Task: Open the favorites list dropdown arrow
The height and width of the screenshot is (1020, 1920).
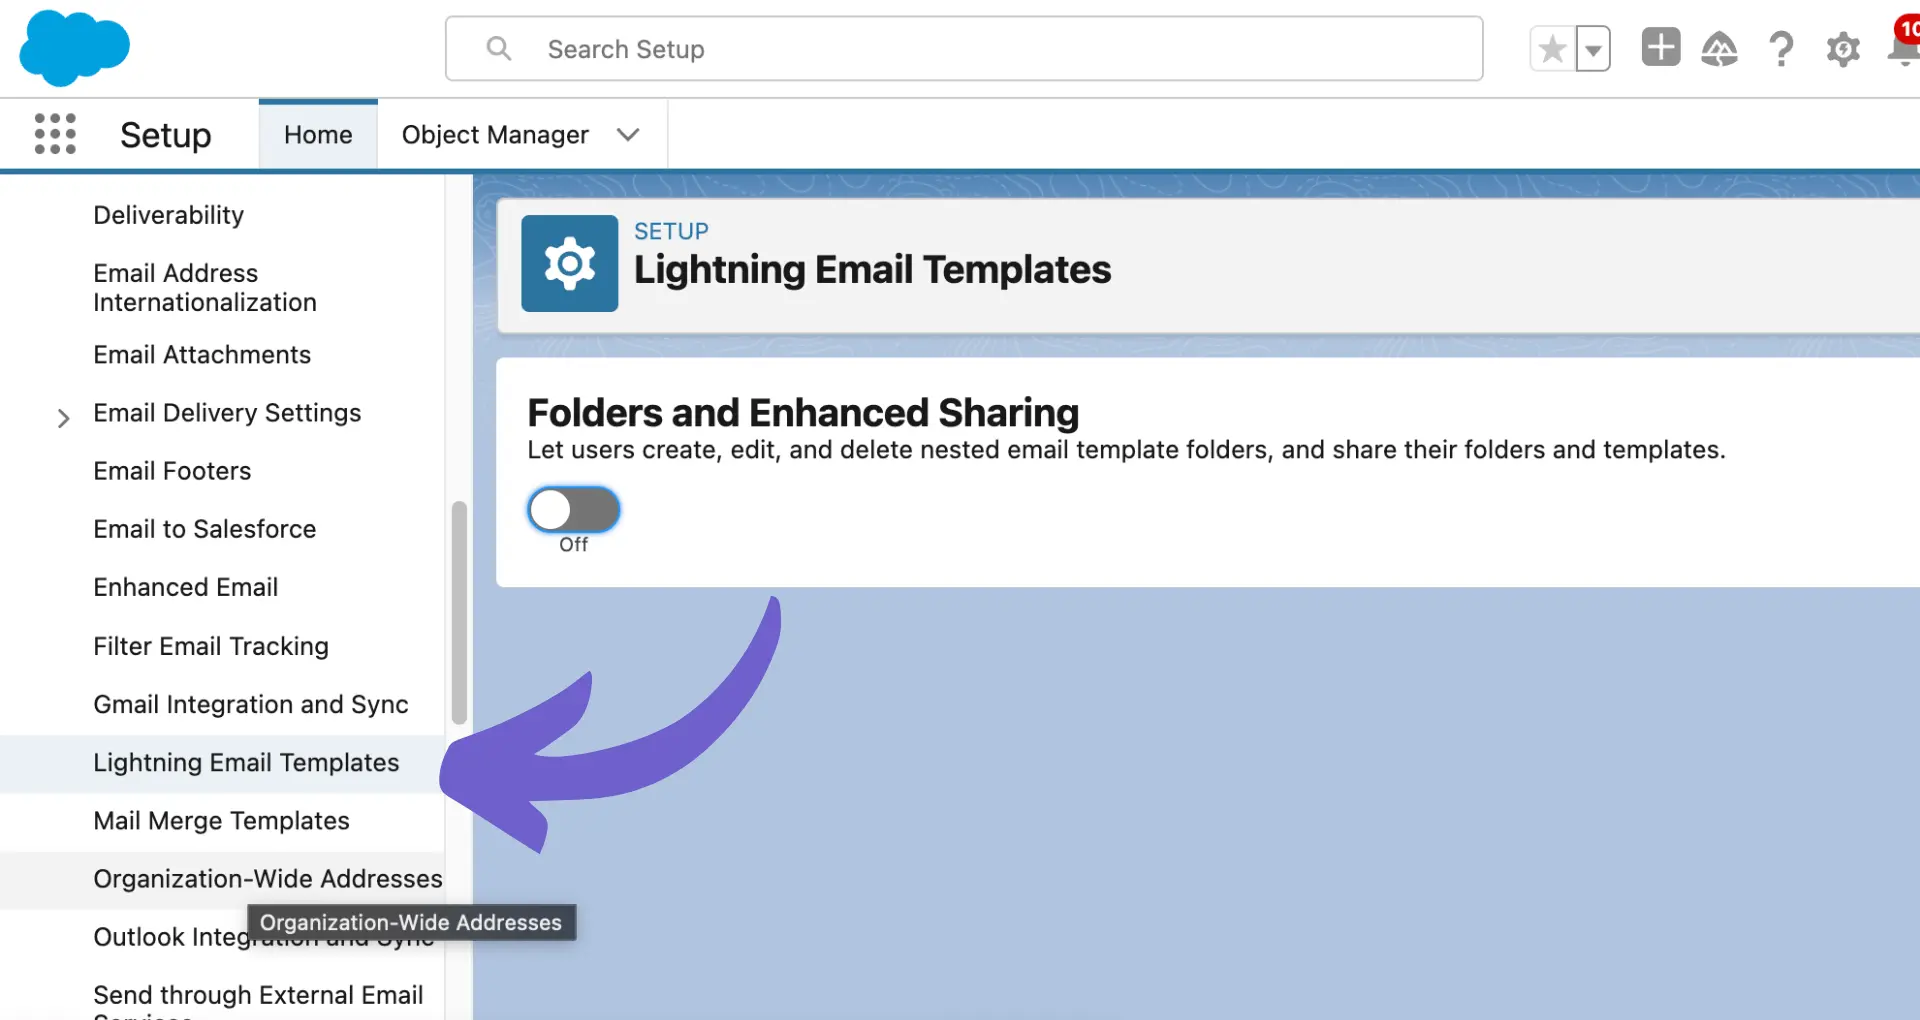Action: tap(1593, 48)
